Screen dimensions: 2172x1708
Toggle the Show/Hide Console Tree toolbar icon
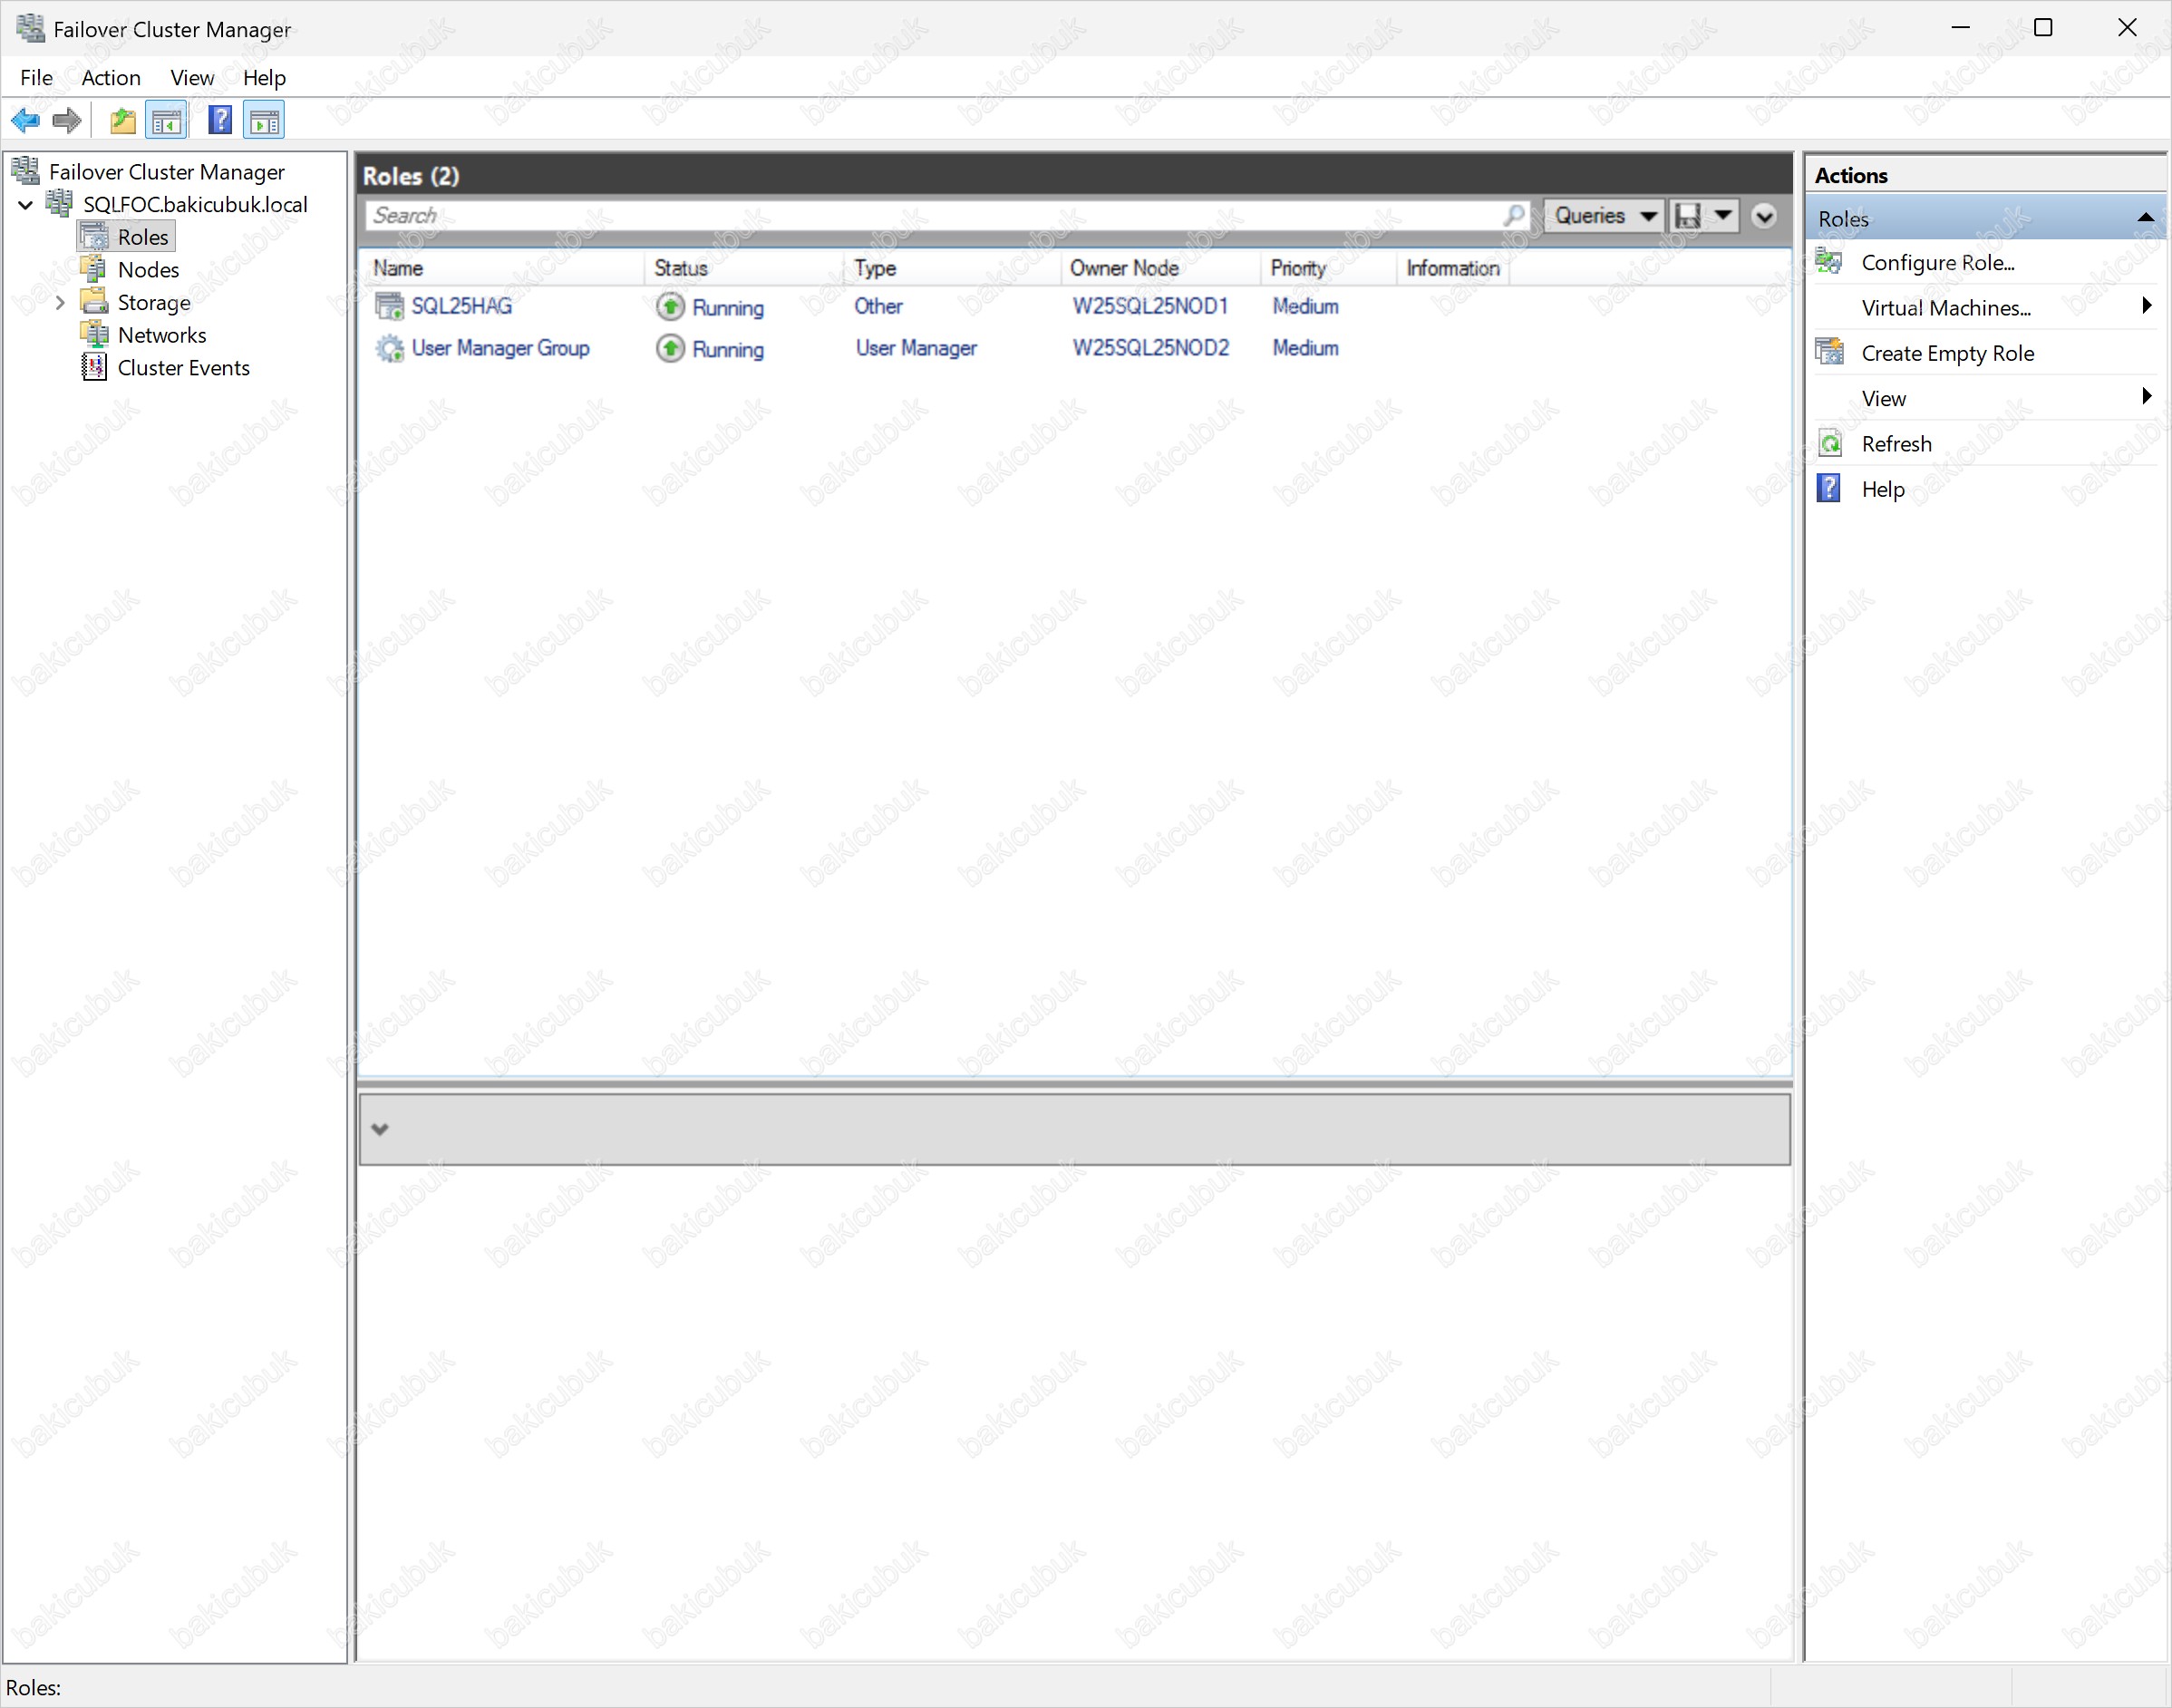tap(166, 121)
